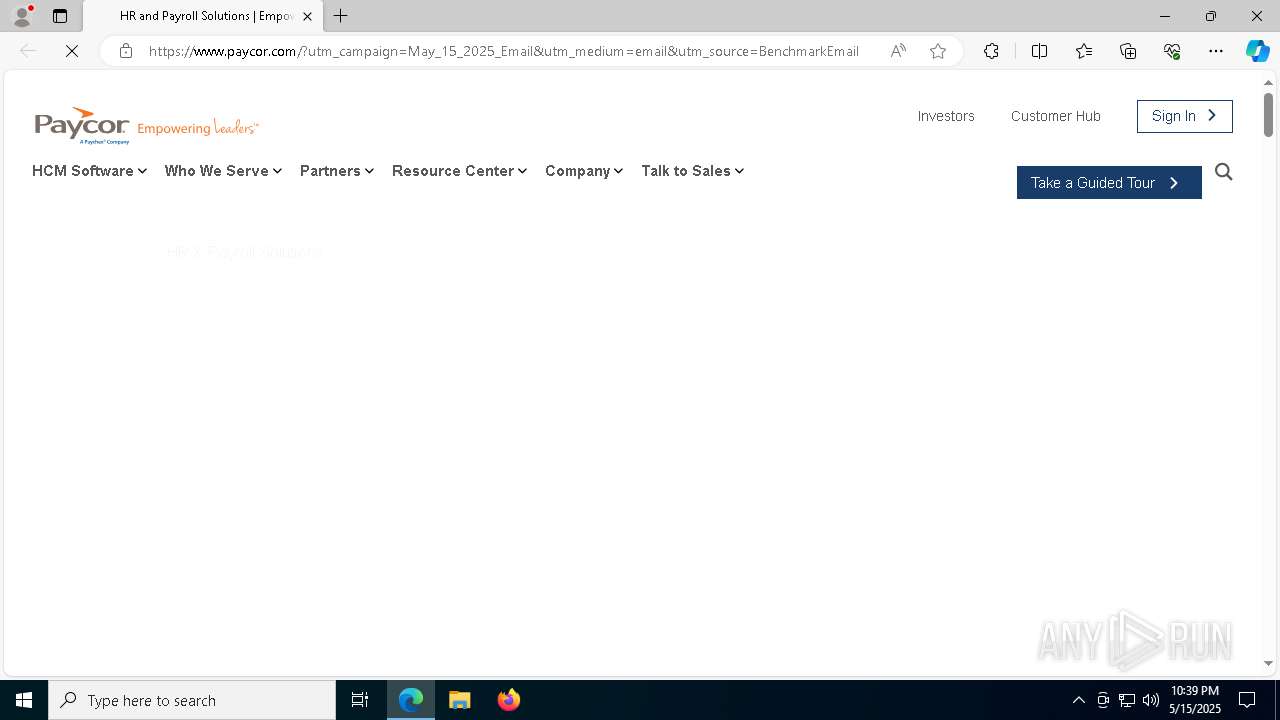Open the volume control
This screenshot has width=1280, height=720.
[x=1151, y=700]
